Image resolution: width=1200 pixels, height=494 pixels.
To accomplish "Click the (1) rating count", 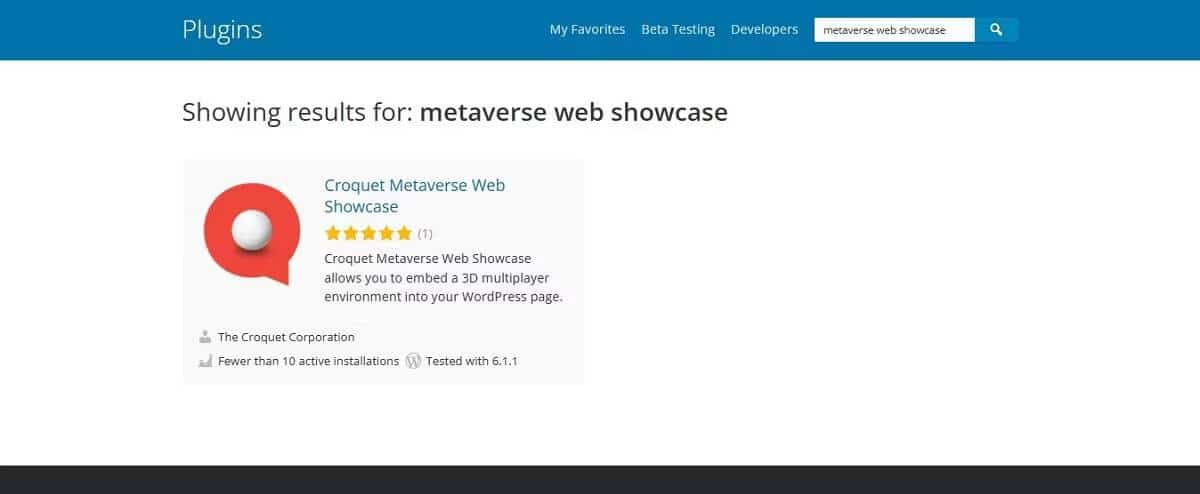I will [x=425, y=234].
